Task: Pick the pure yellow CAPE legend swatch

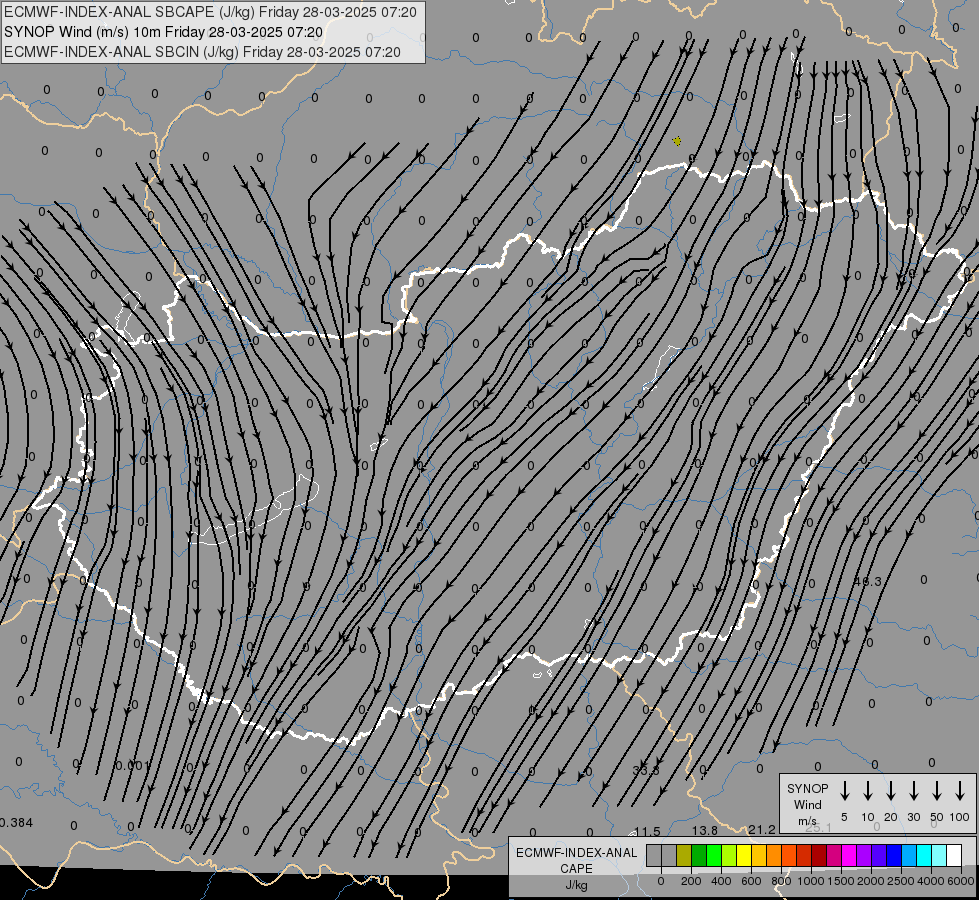Action: [744, 855]
